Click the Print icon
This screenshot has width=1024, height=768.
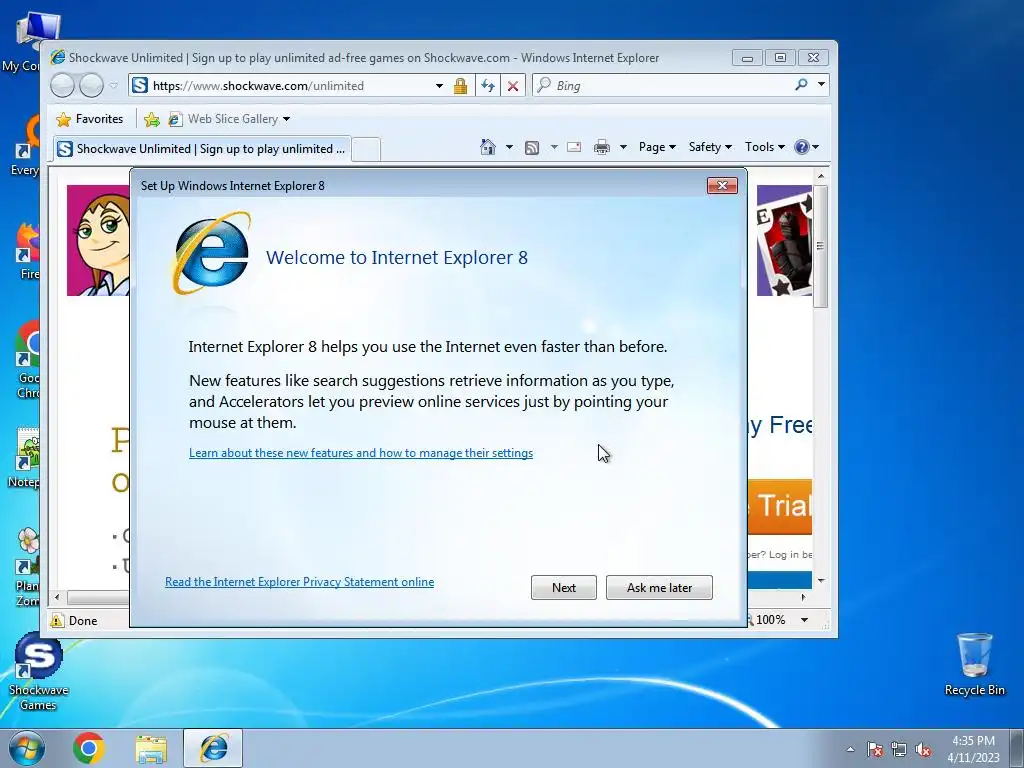click(601, 147)
